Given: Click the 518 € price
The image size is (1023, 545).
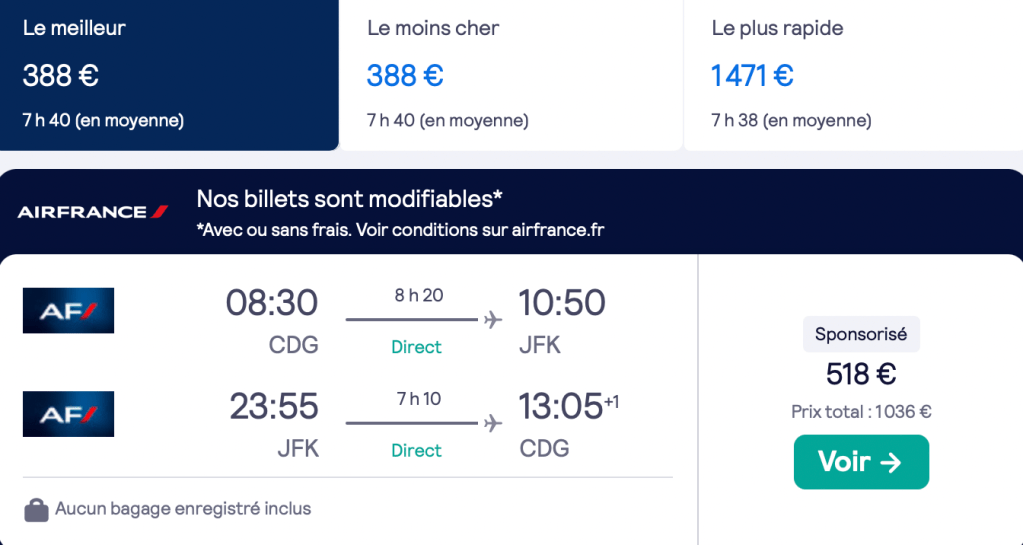Looking at the screenshot, I should point(861,374).
